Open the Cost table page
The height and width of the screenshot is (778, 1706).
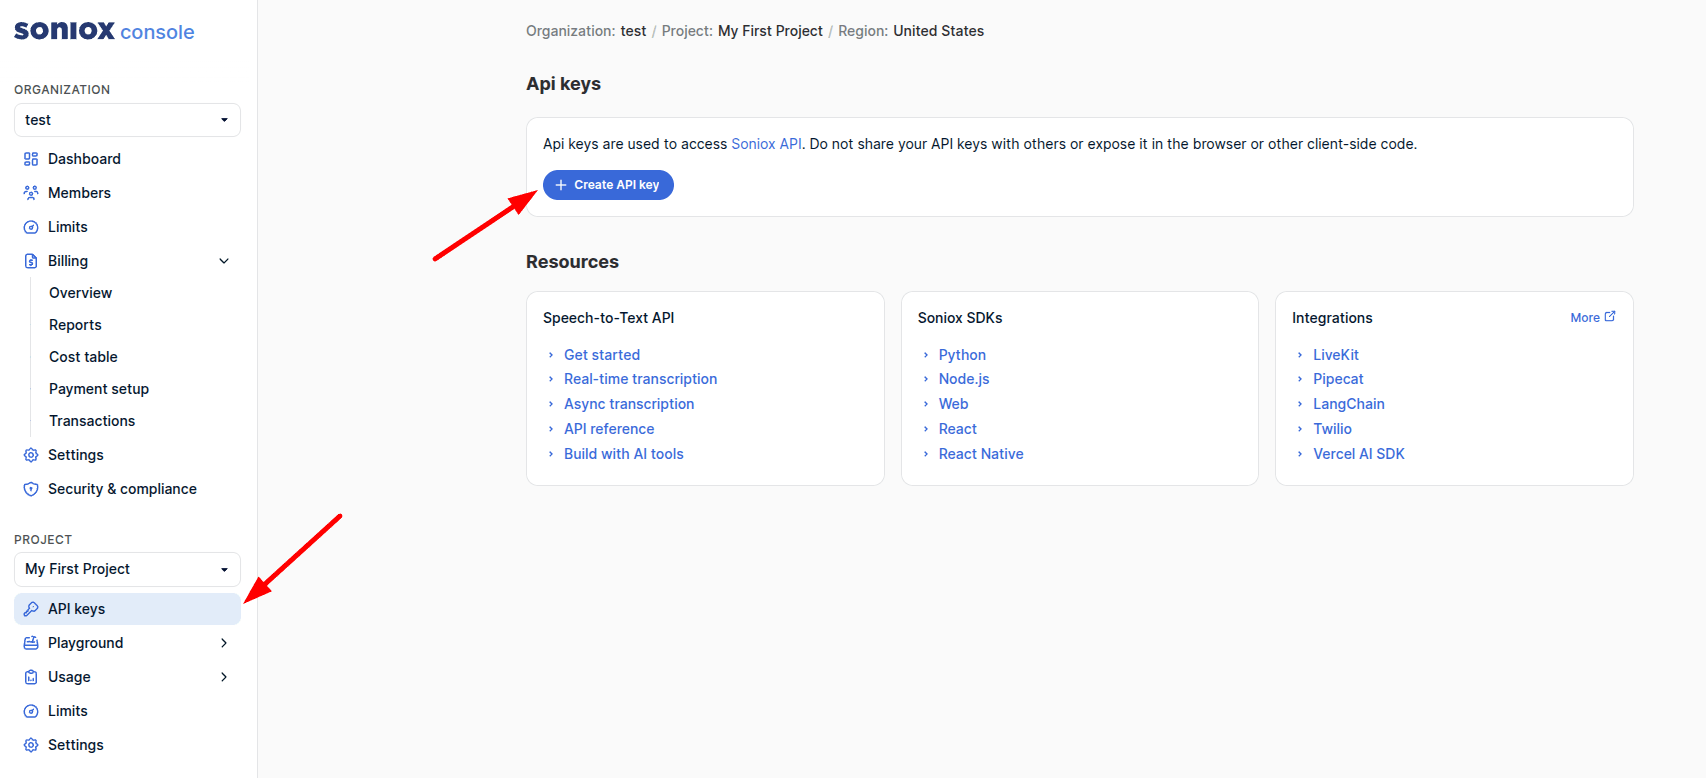point(83,357)
